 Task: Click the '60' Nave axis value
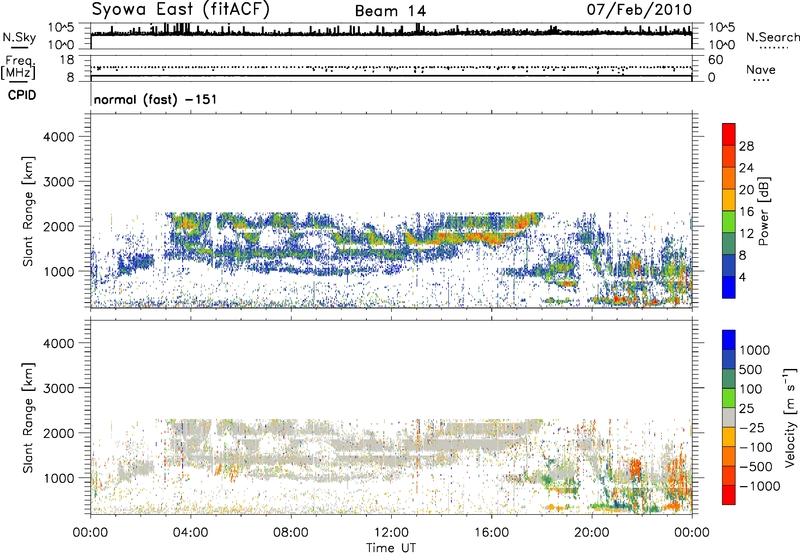tap(715, 60)
